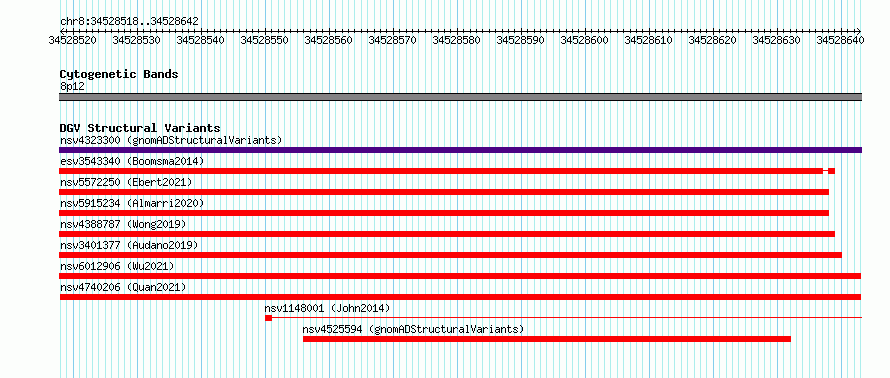Click ruler position 34528580

pyautogui.click(x=456, y=40)
